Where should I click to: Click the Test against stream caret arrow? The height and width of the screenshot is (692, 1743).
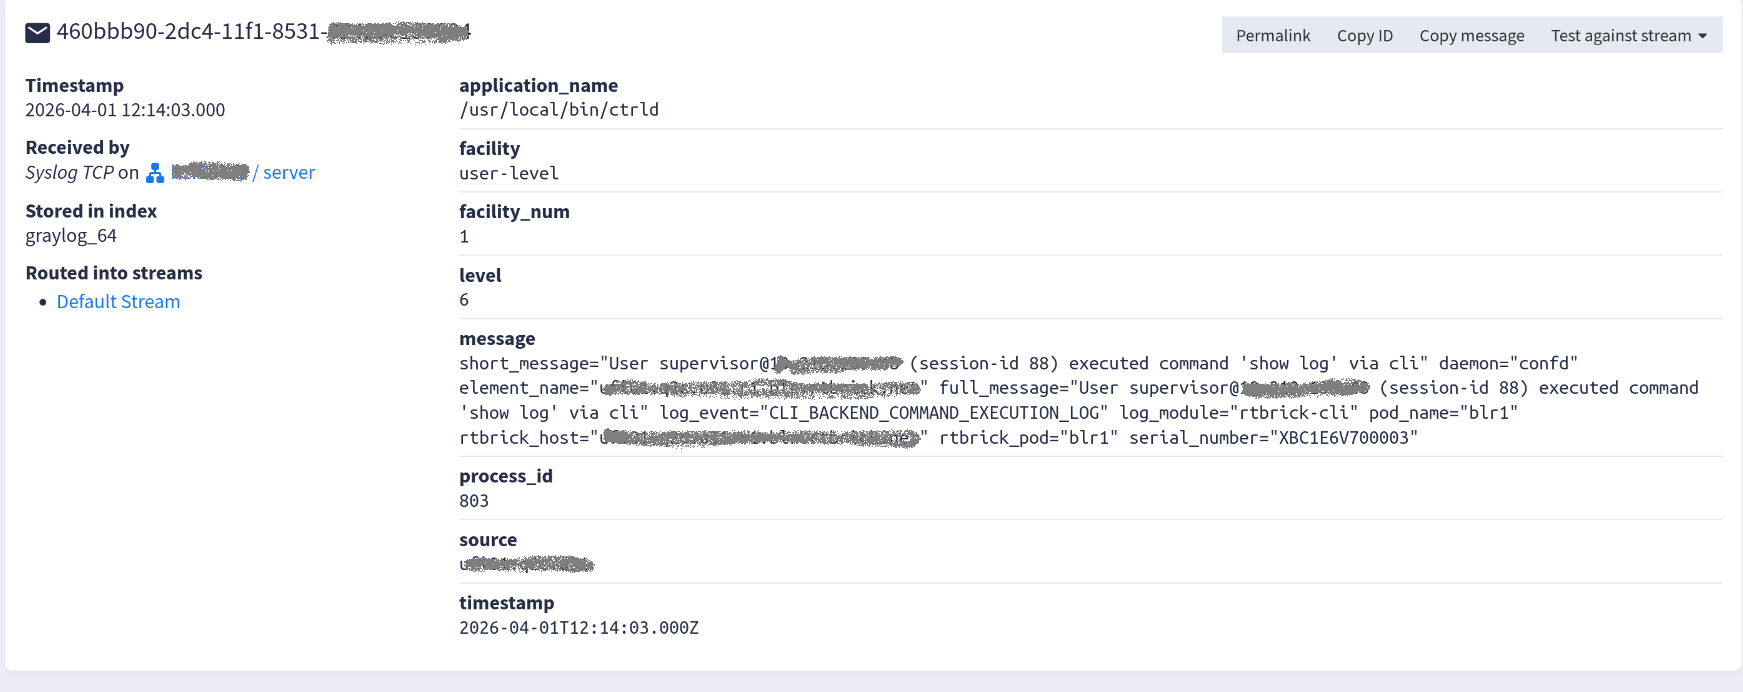[x=1704, y=35]
